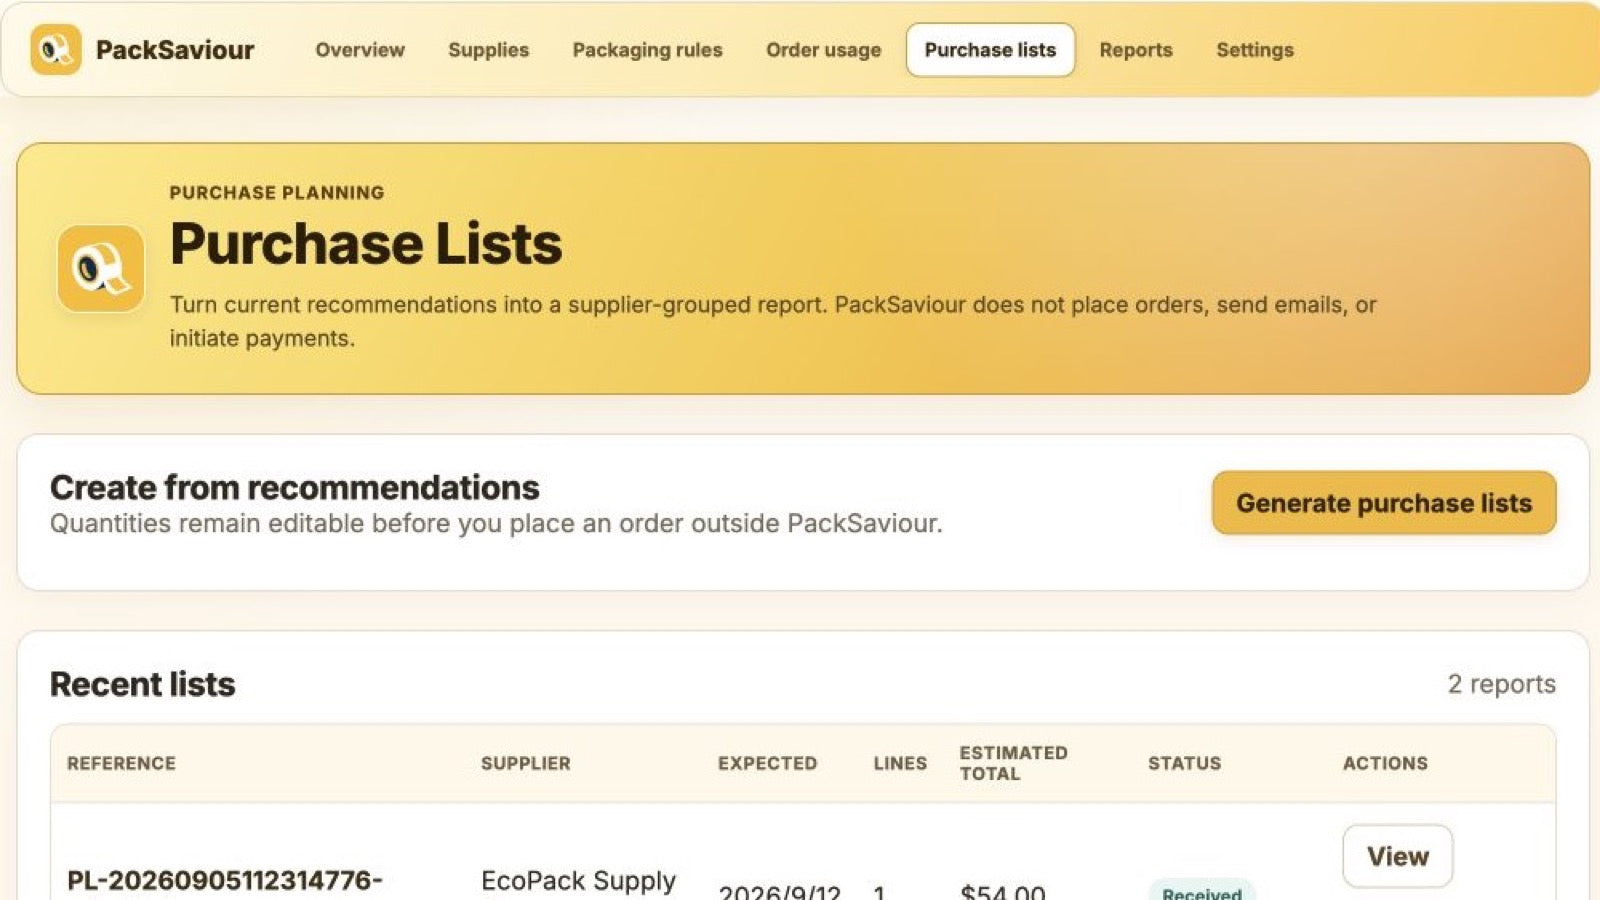Open the Reports tab

[x=1136, y=50]
